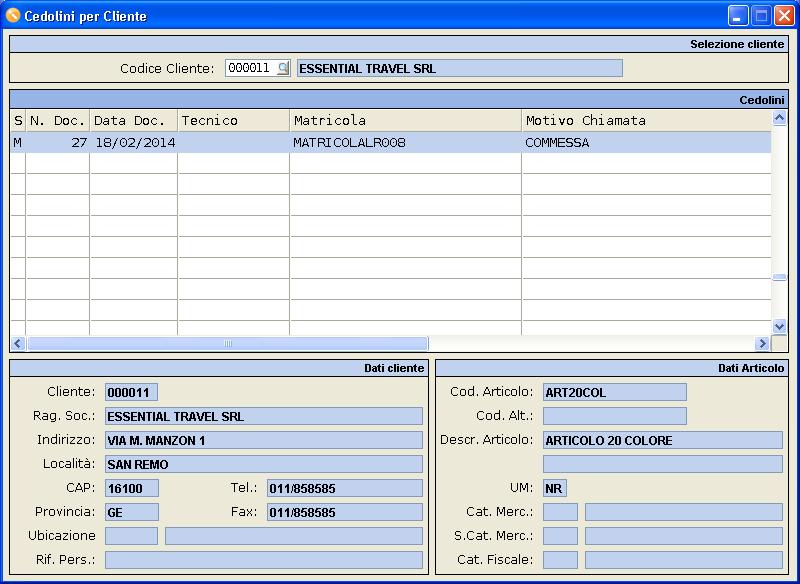Click the Matricola column header
The image size is (800, 584).
pos(406,121)
